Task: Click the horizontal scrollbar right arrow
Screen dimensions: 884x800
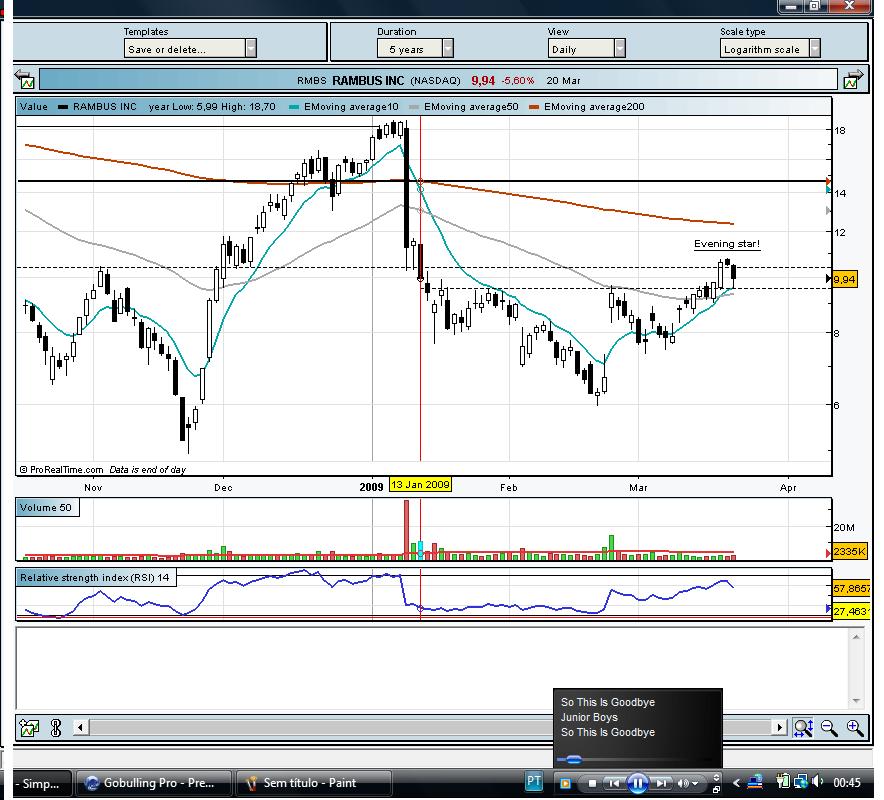Action: click(x=779, y=728)
